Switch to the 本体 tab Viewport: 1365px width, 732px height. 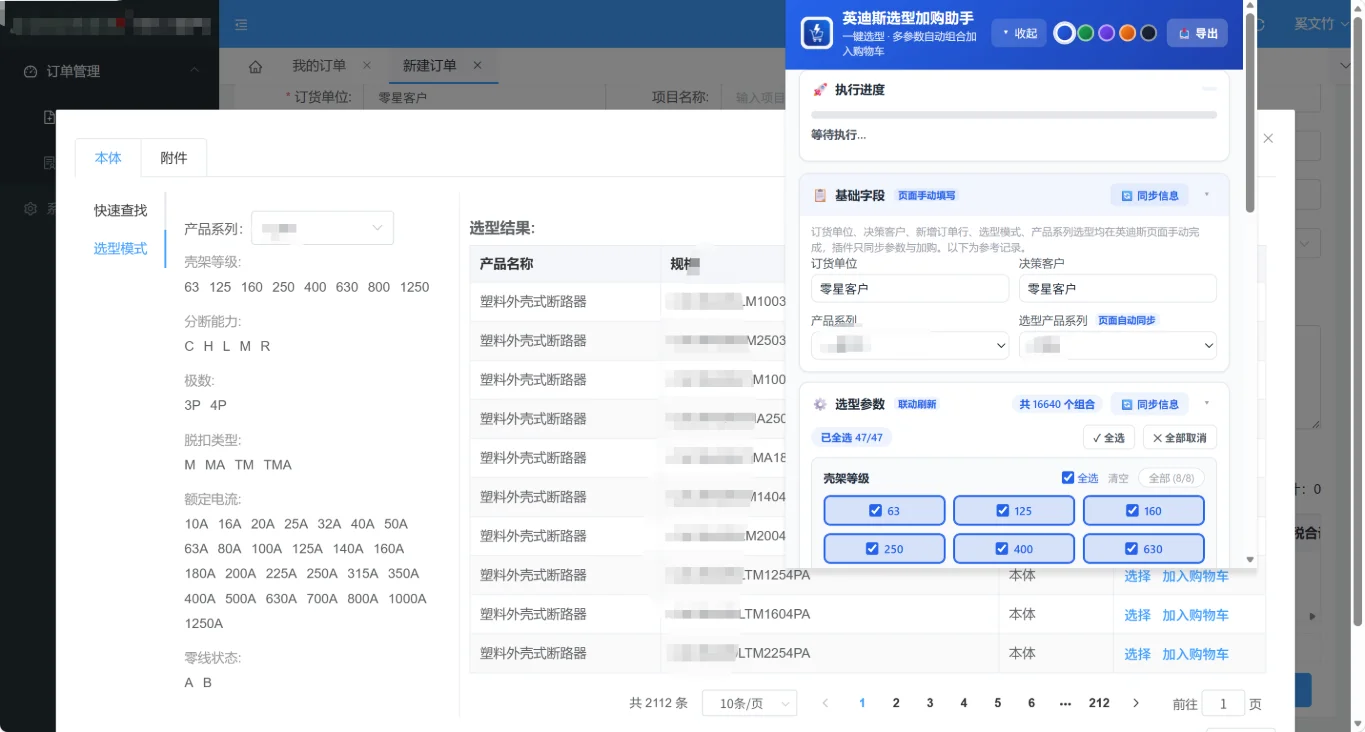coord(108,158)
